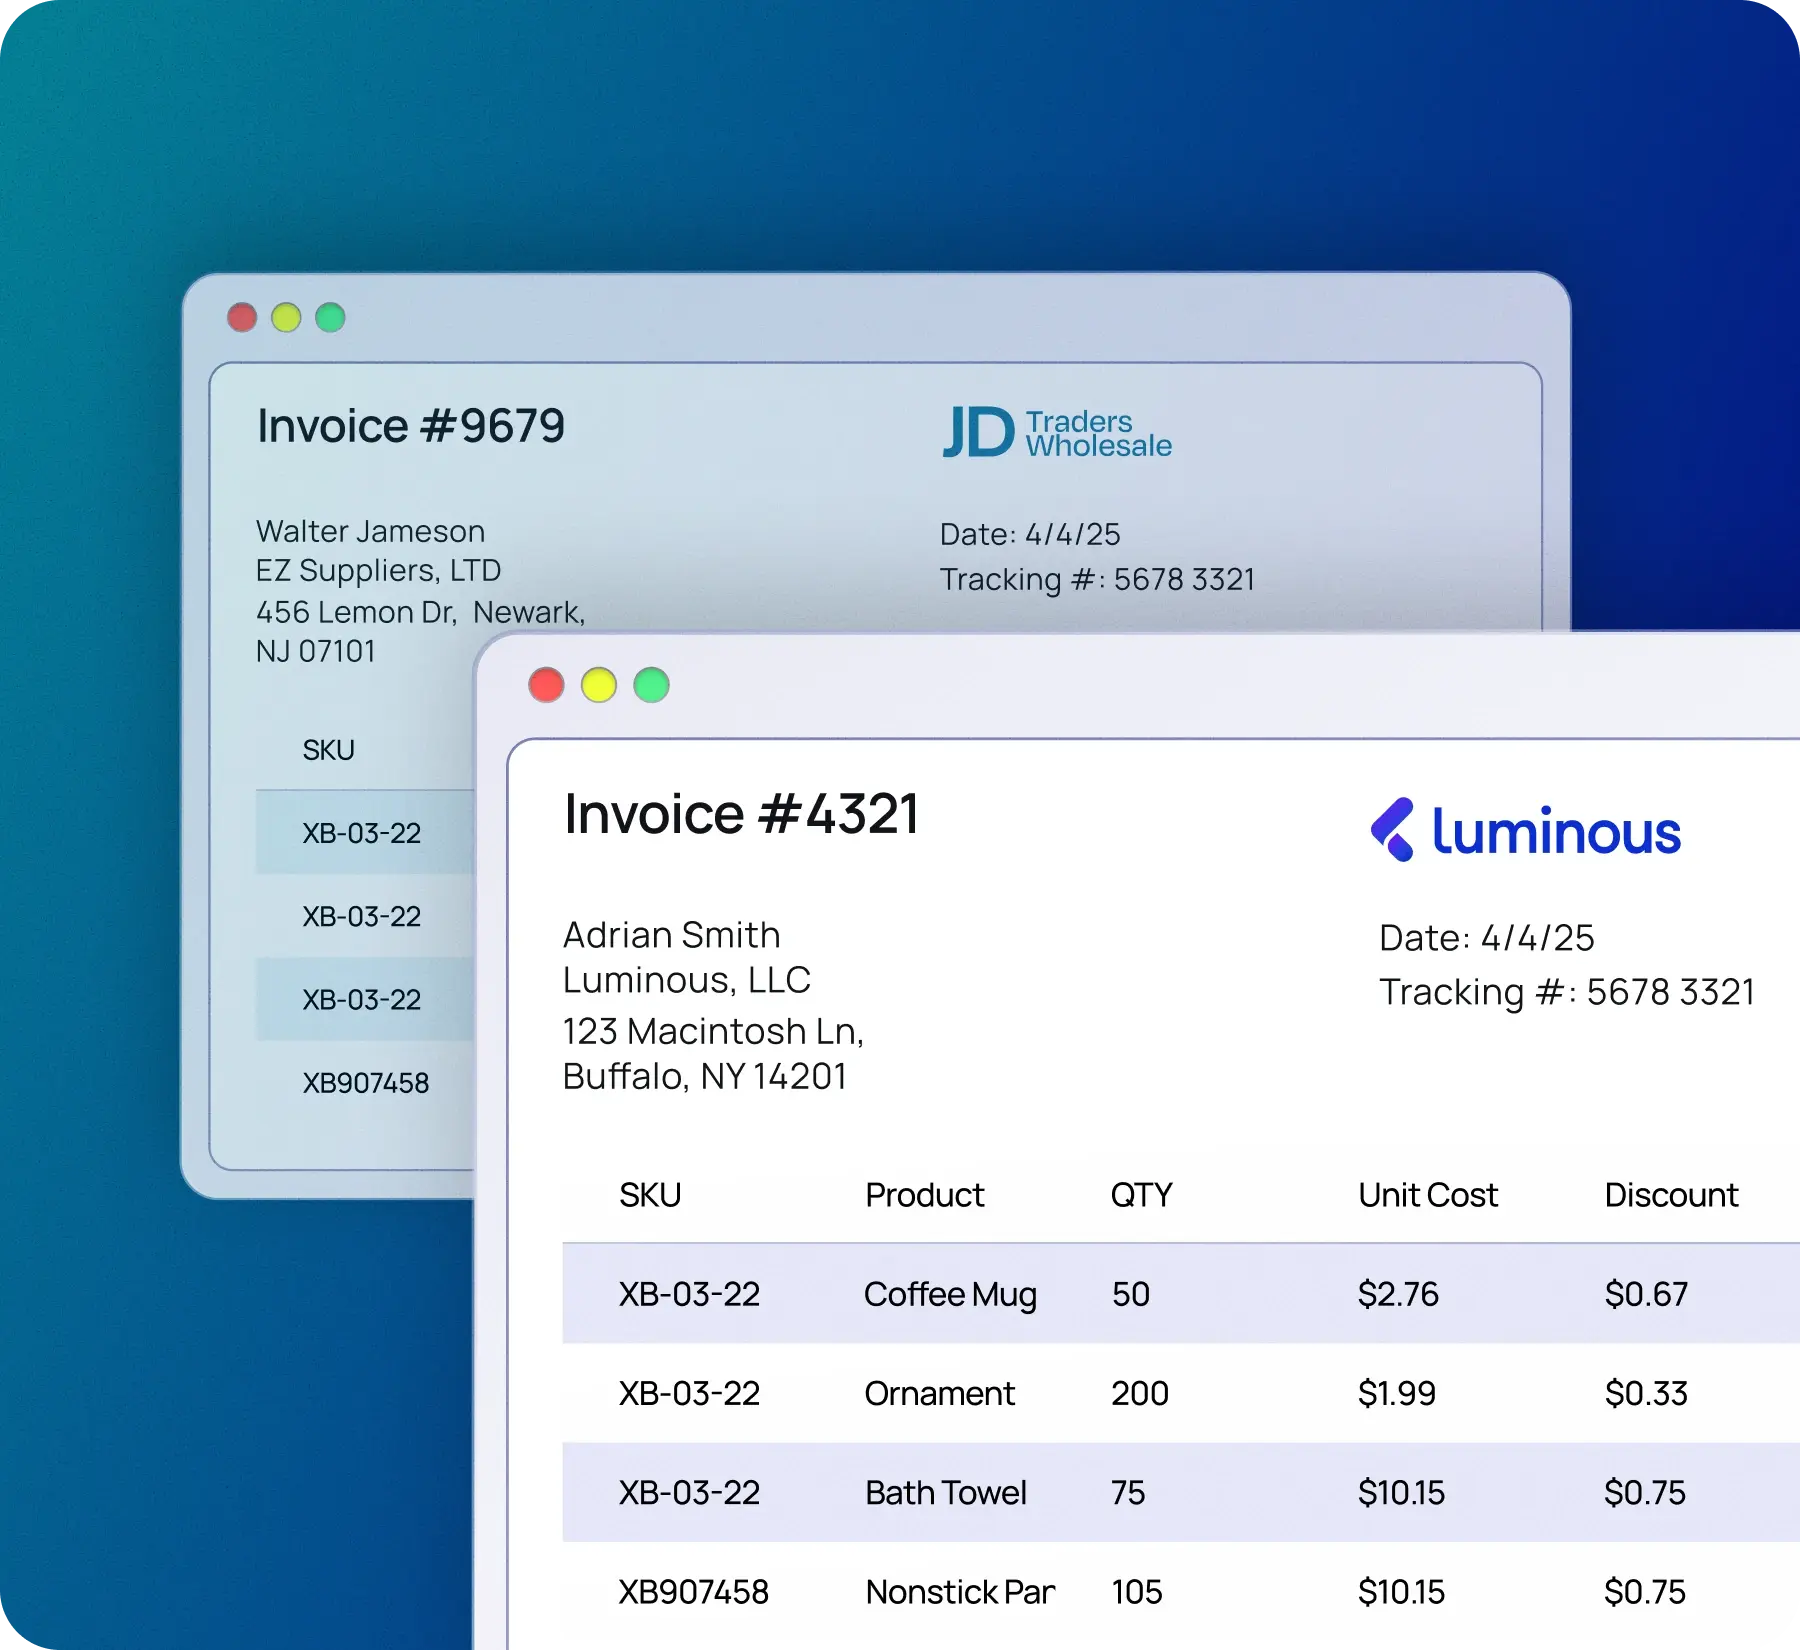Screen dimensions: 1800x1650
Task: Click discount $0.67
Action: tap(1646, 1294)
